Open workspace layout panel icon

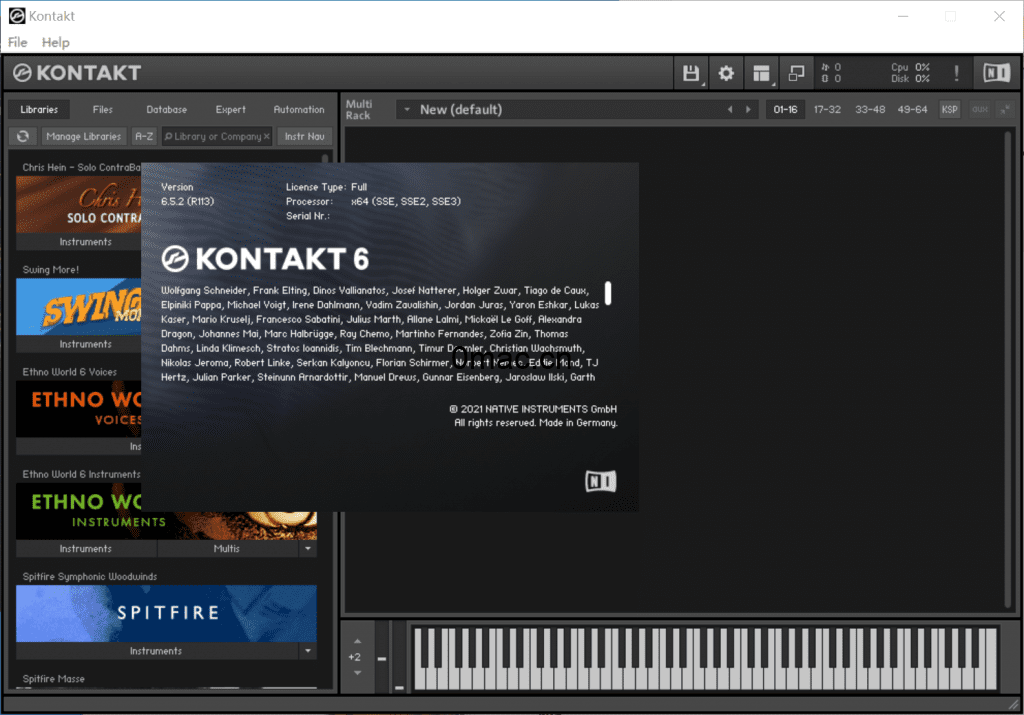click(x=761, y=73)
